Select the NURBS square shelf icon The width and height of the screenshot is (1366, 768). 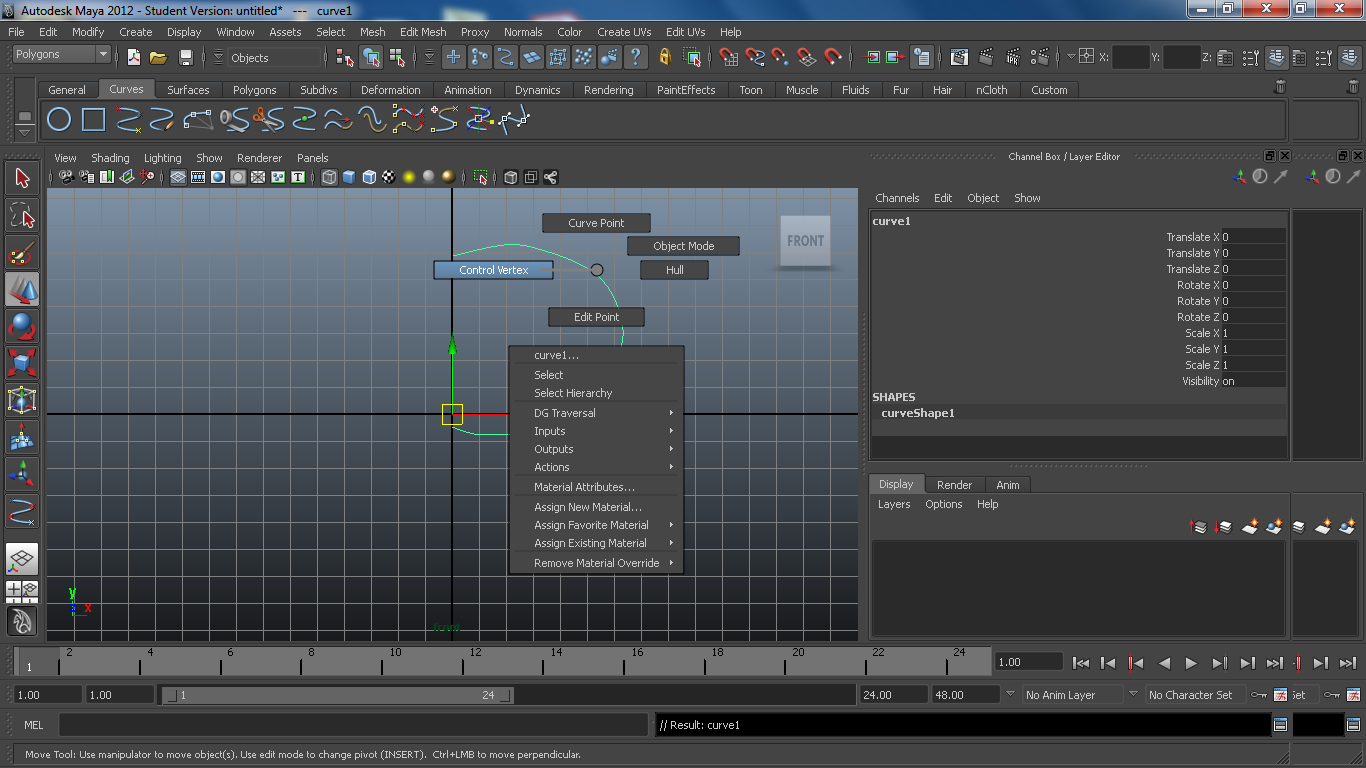(93, 121)
